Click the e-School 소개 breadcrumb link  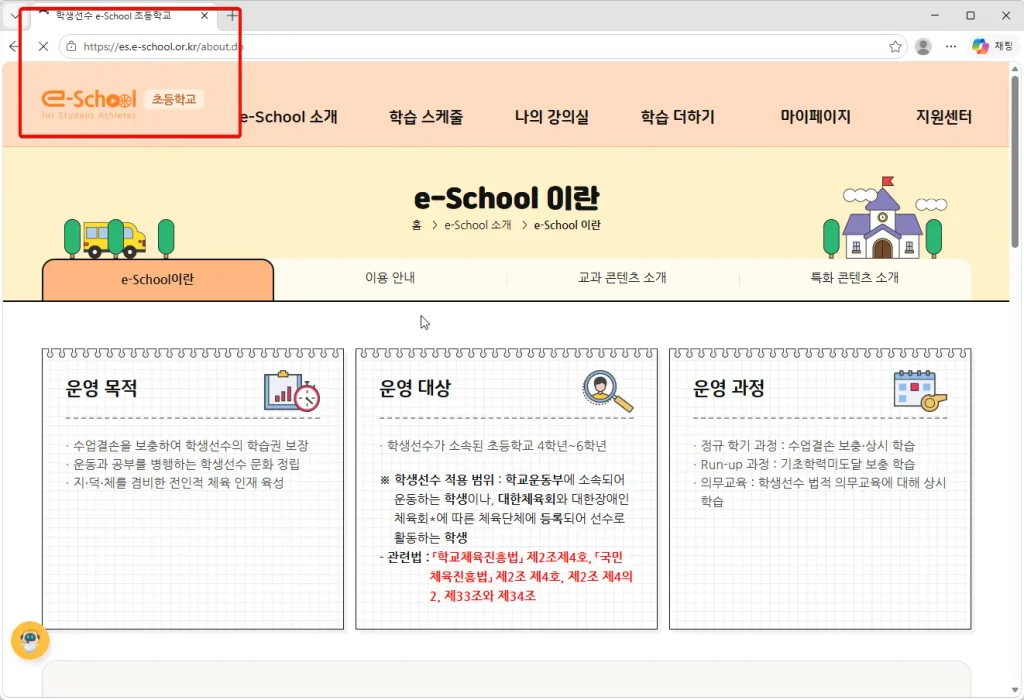click(477, 225)
